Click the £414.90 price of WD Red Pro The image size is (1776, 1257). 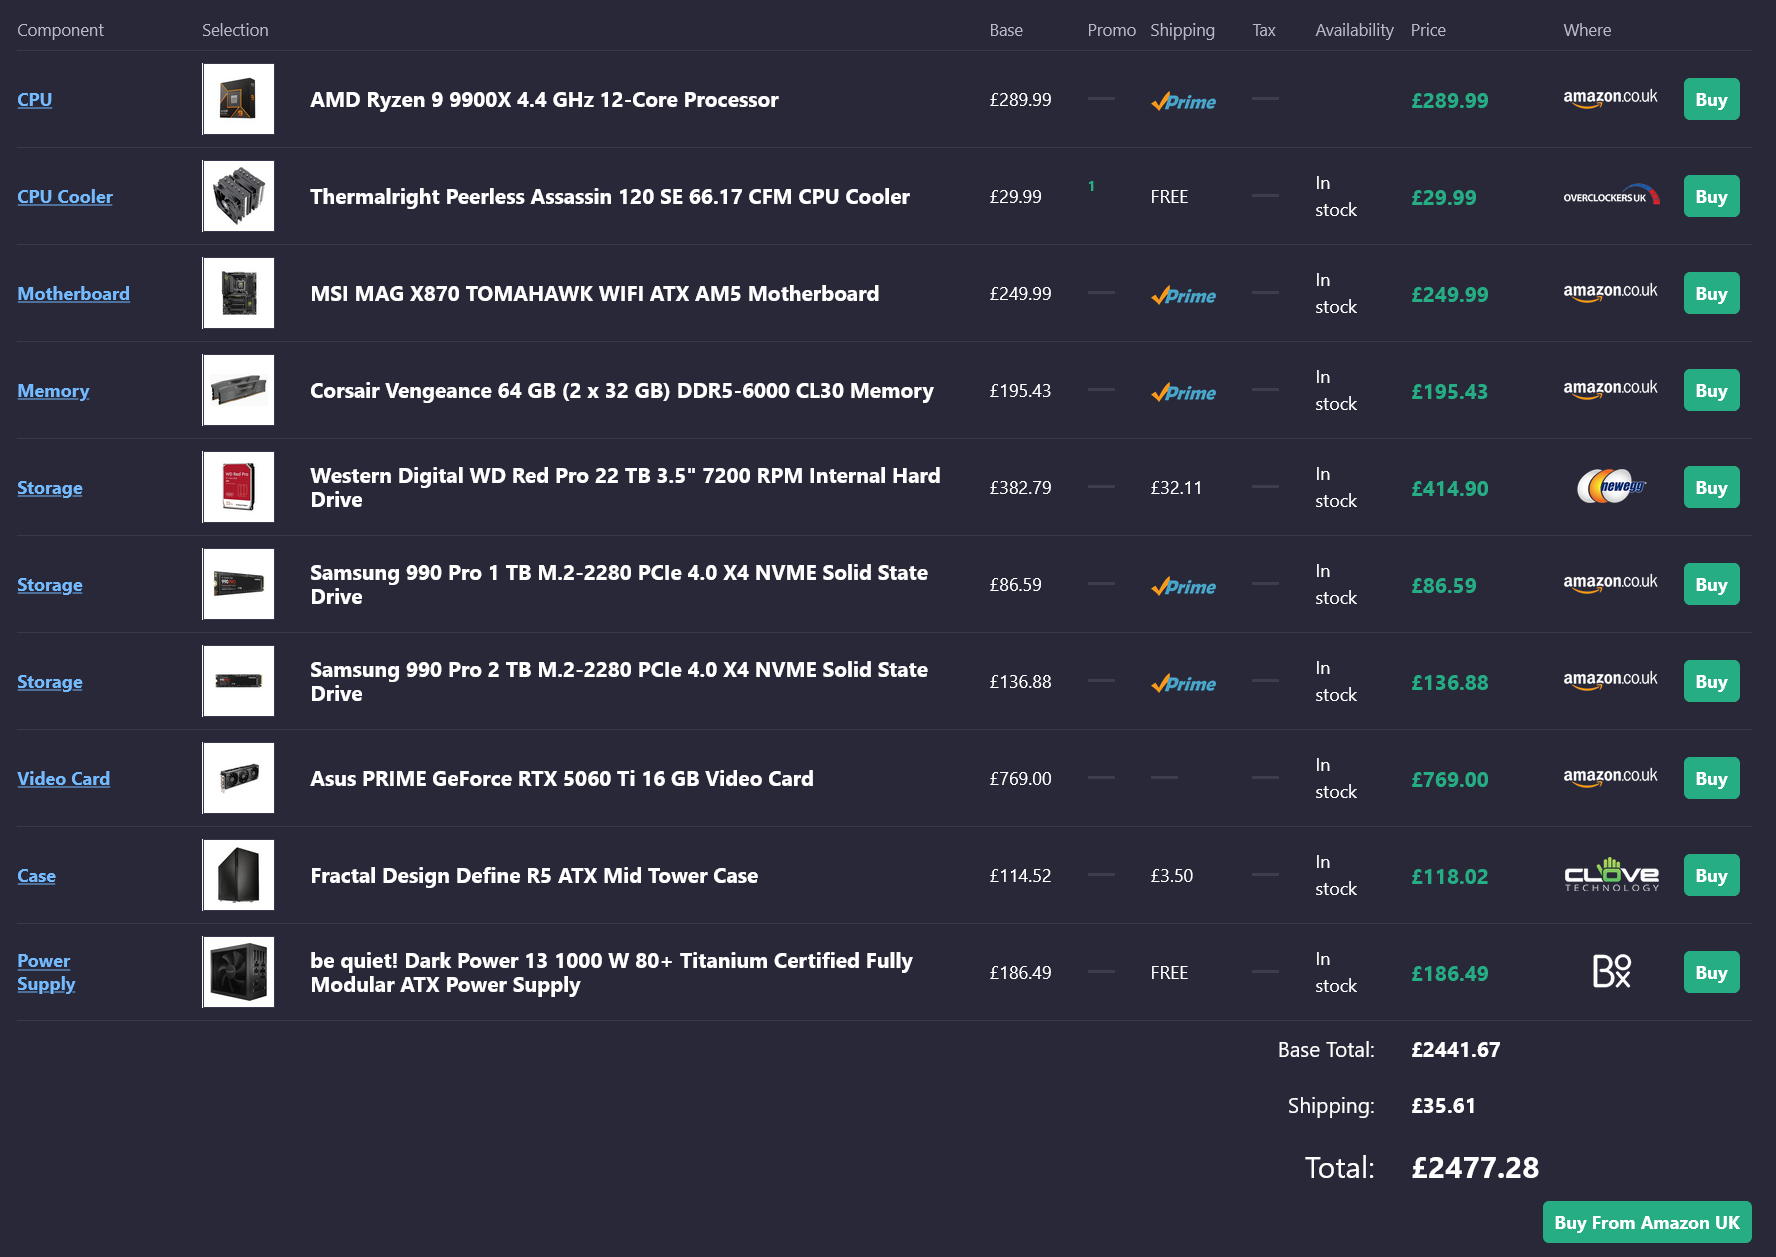(1449, 488)
